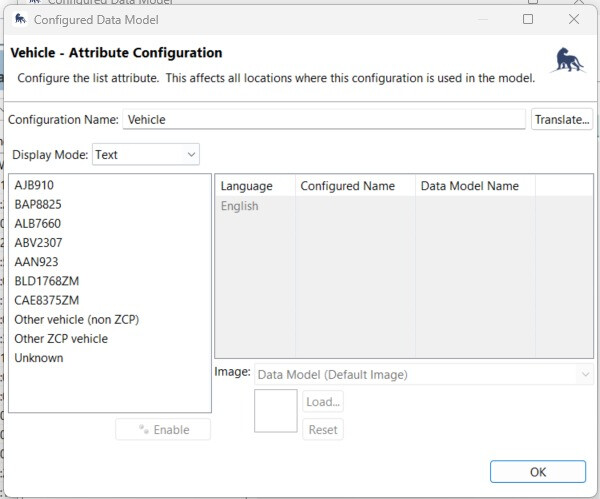This screenshot has height=499, width=600.
Task: Click the Enable button below list
Action: (x=163, y=430)
